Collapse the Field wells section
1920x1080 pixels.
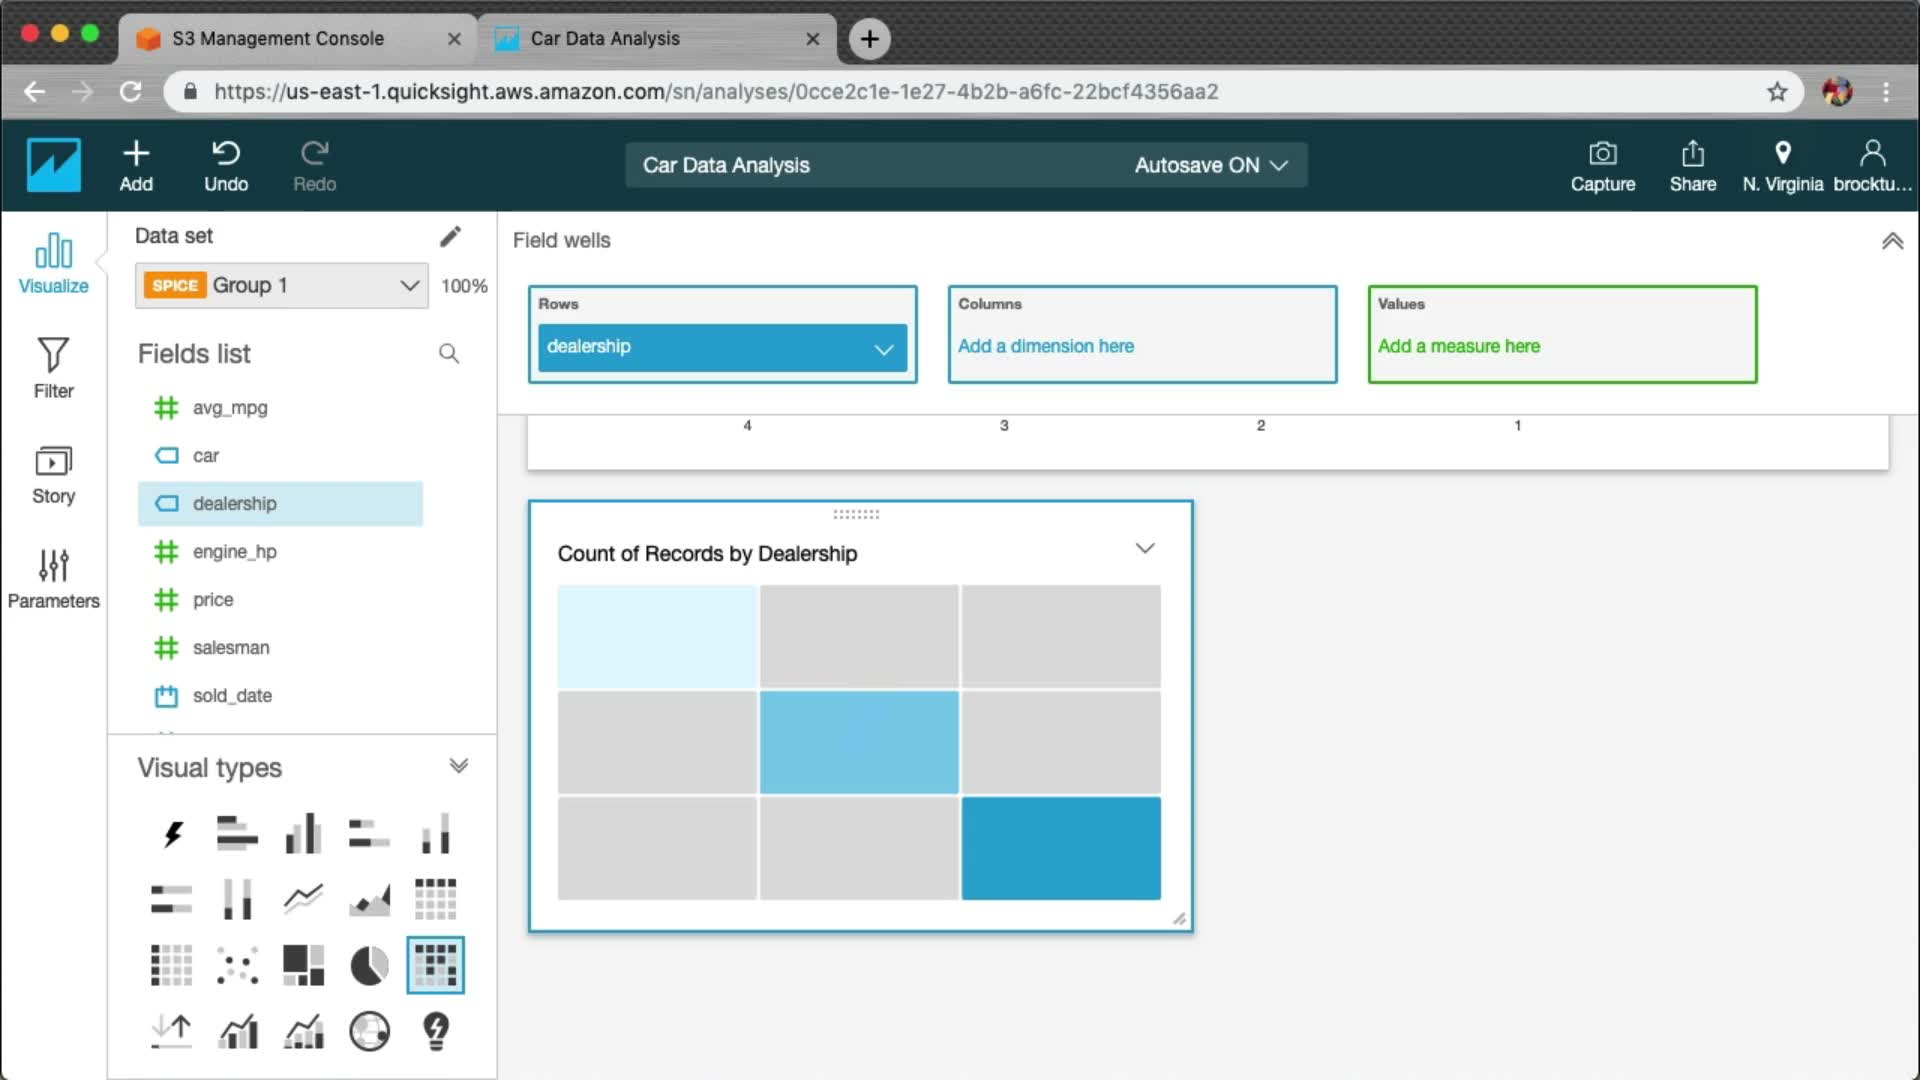[x=1892, y=241]
